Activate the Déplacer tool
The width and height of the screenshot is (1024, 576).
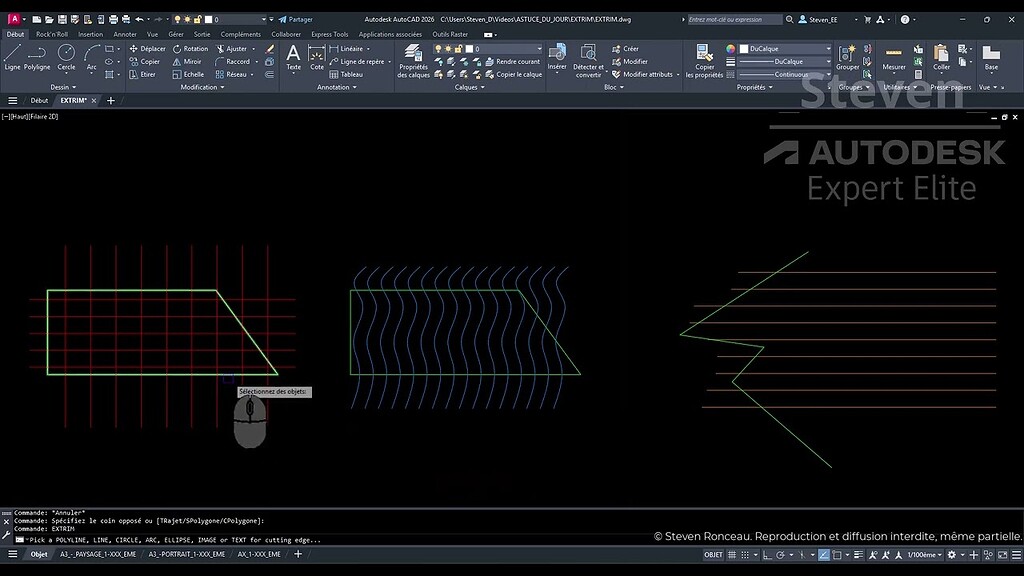150,48
